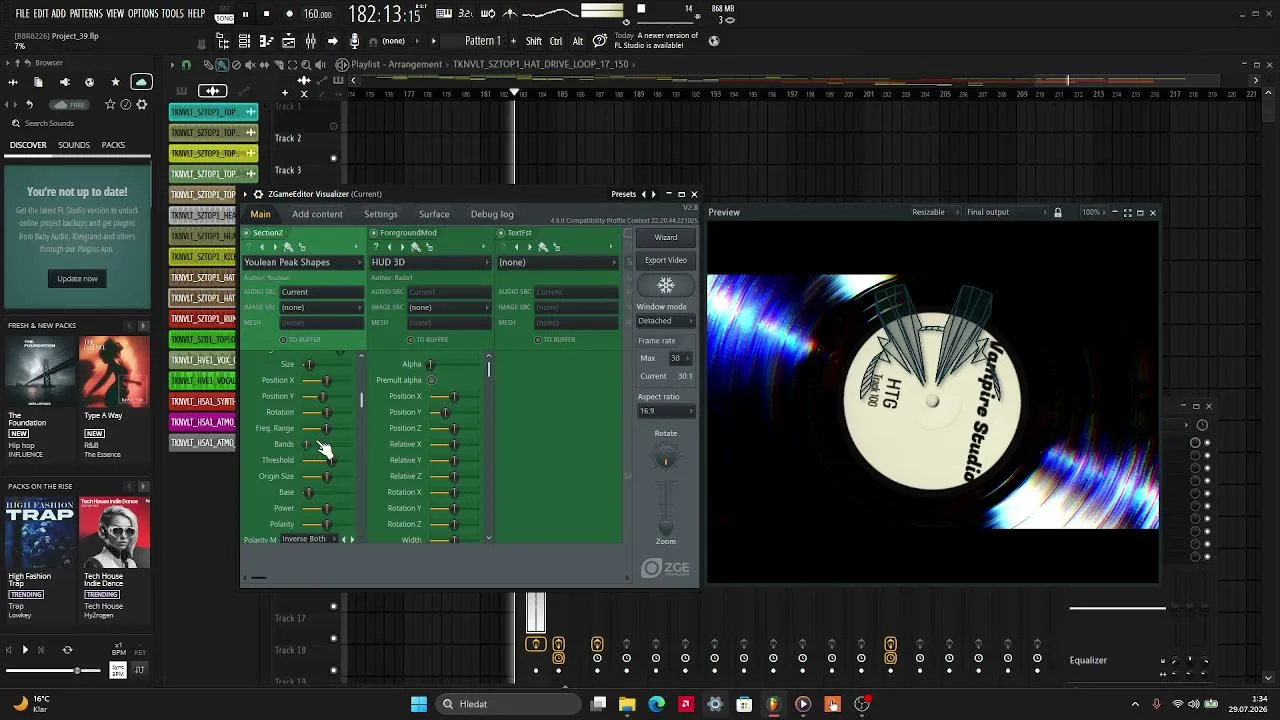Image resolution: width=1280 pixels, height=720 pixels.
Task: Open the Window mode Detached dropdown
Action: click(x=666, y=321)
